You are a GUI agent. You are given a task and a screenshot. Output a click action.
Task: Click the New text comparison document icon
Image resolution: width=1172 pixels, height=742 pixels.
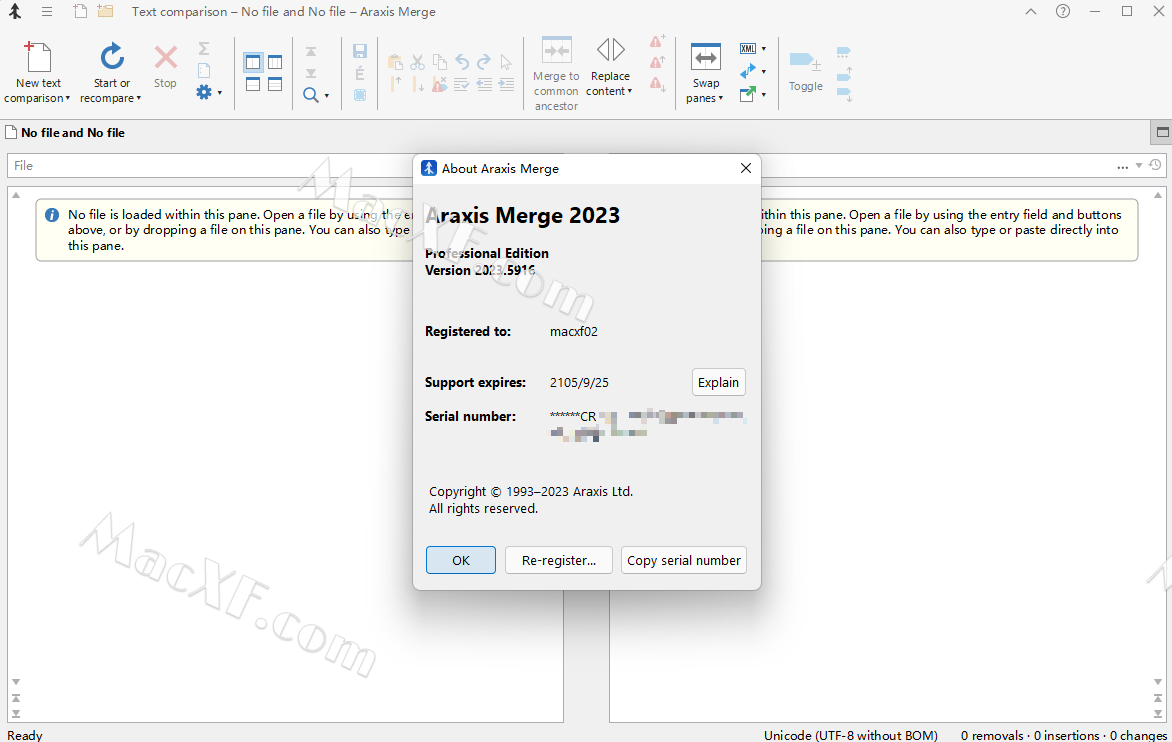[x=37, y=57]
